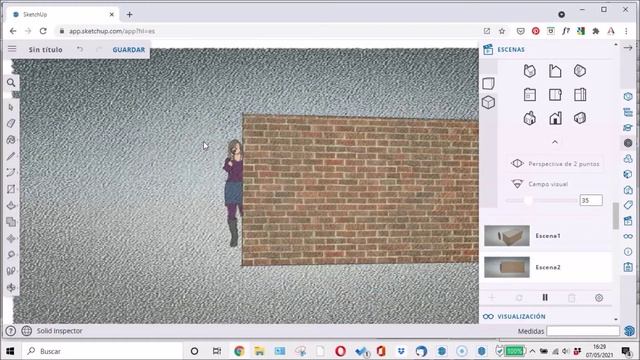Bookmark this page star icon
Screen dimensions: 640x360
502,31
